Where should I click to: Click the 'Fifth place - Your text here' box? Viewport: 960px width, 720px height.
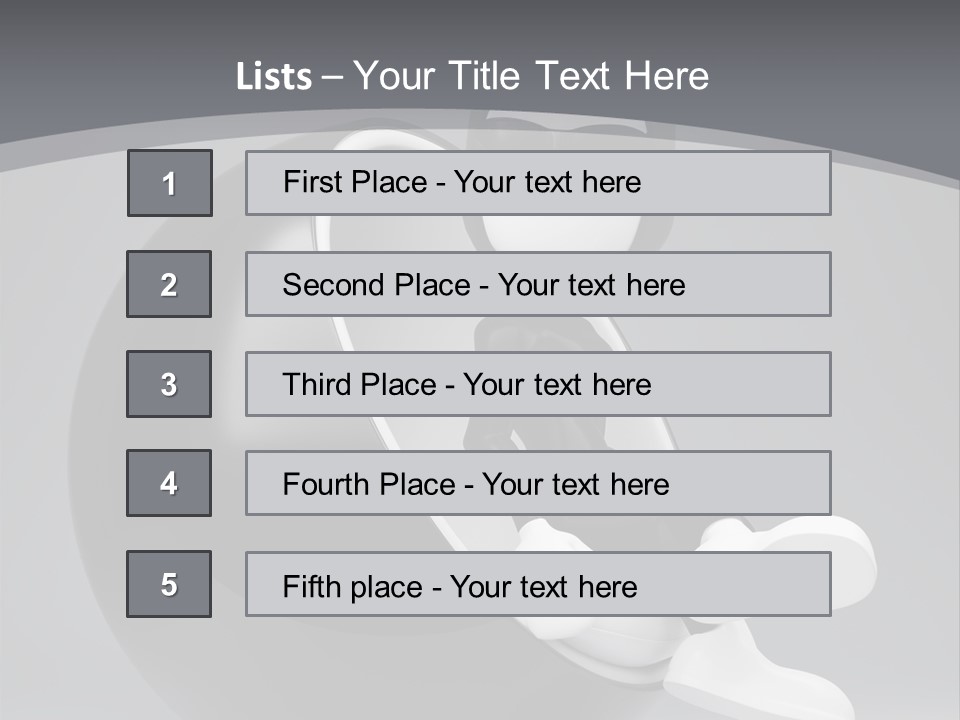[538, 584]
